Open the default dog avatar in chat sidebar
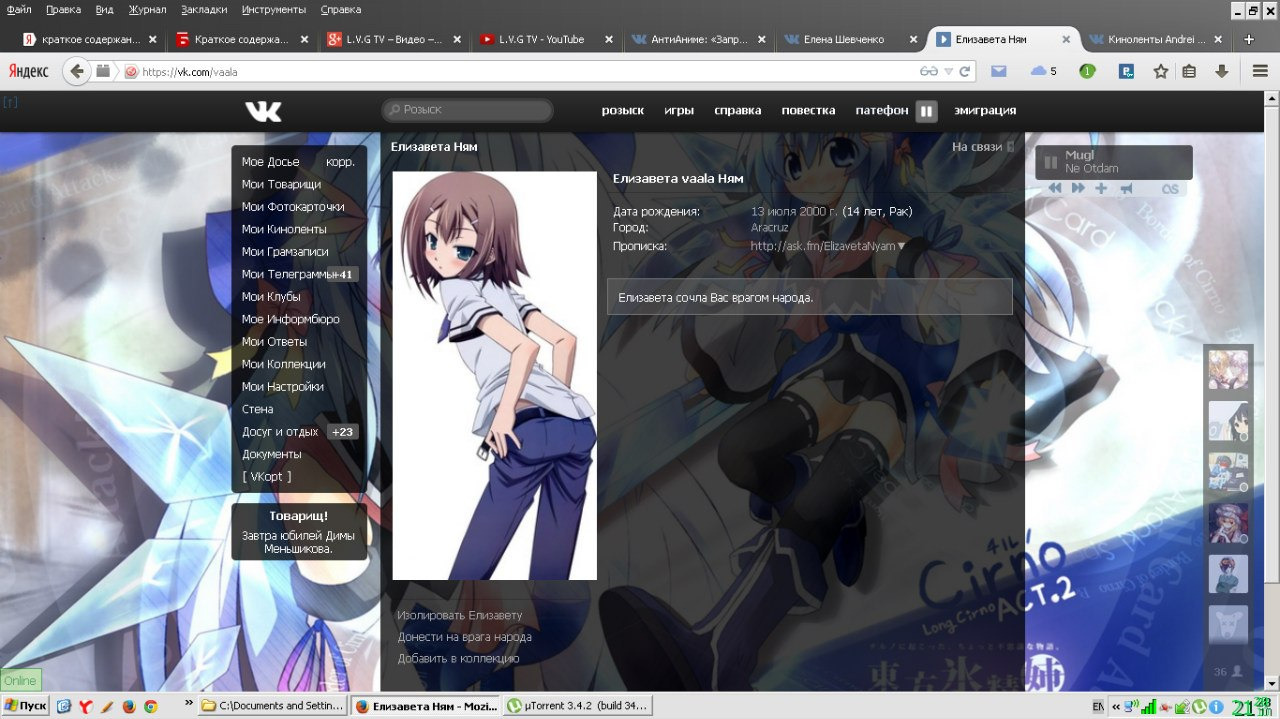Image resolution: width=1280 pixels, height=719 pixels. click(1228, 625)
